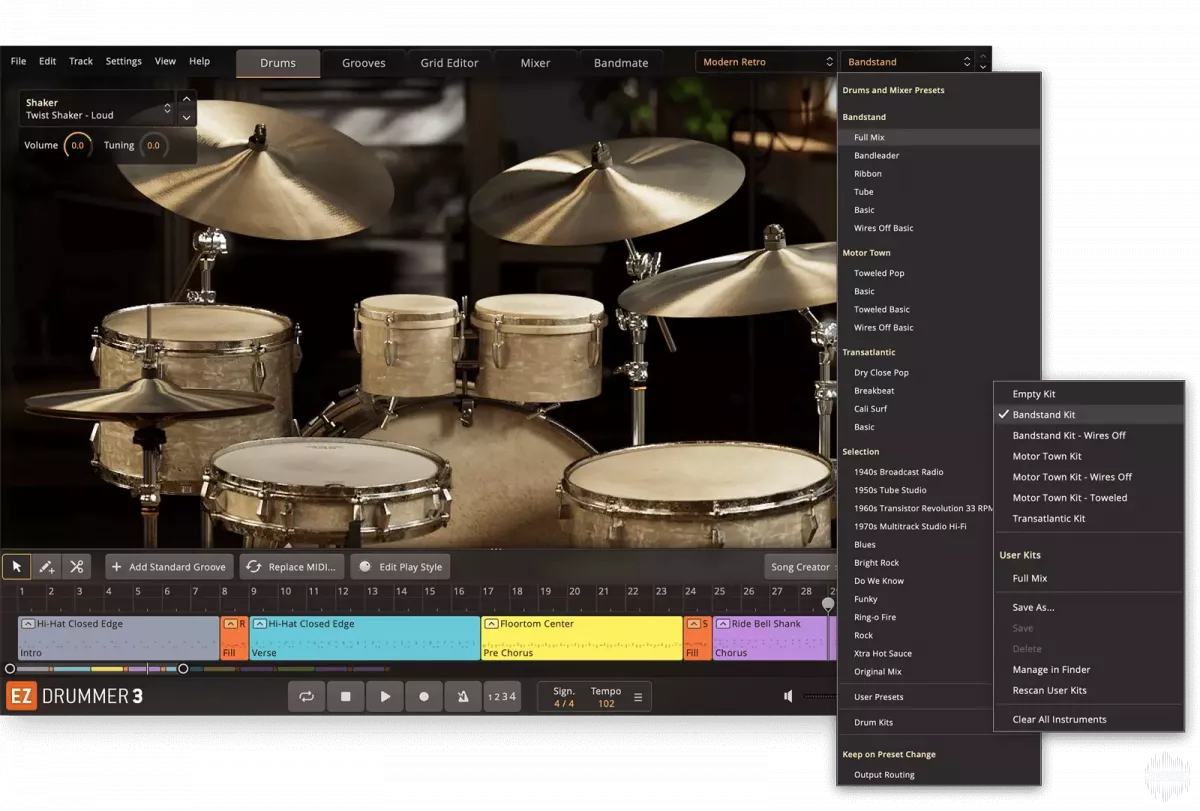
Task: Open Edit Play Style
Action: point(400,567)
